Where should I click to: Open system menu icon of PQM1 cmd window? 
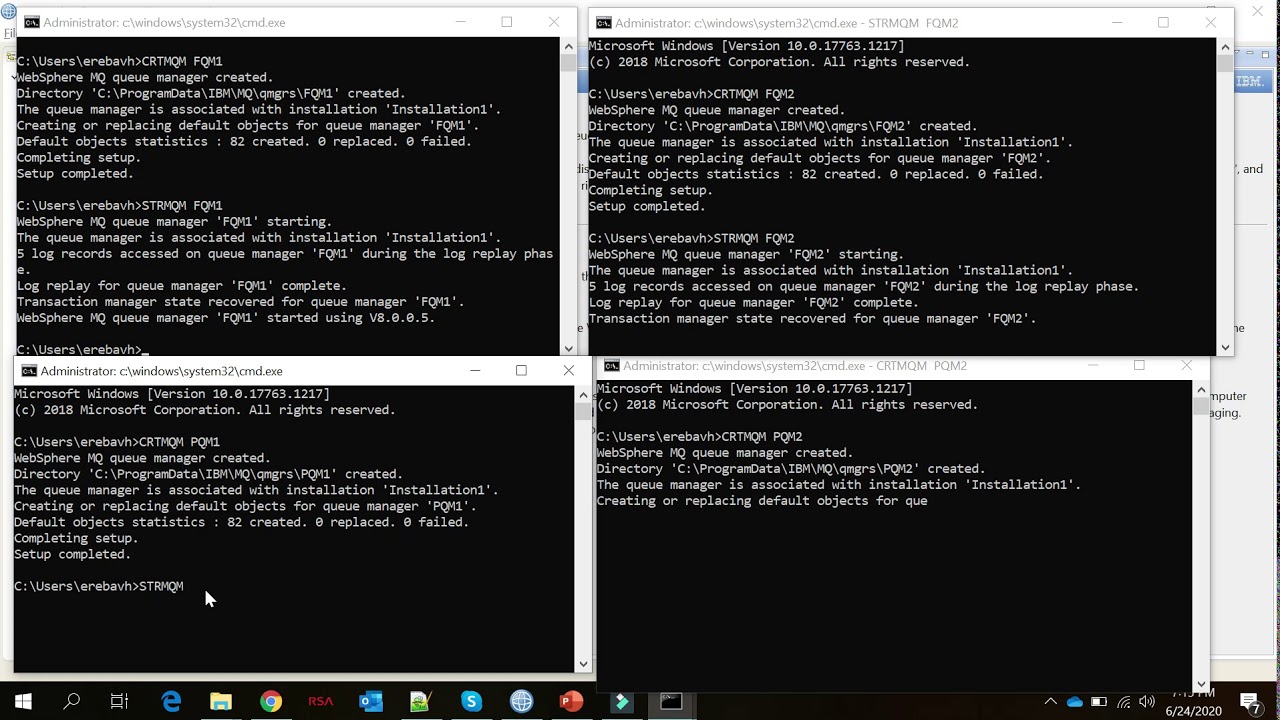28,371
